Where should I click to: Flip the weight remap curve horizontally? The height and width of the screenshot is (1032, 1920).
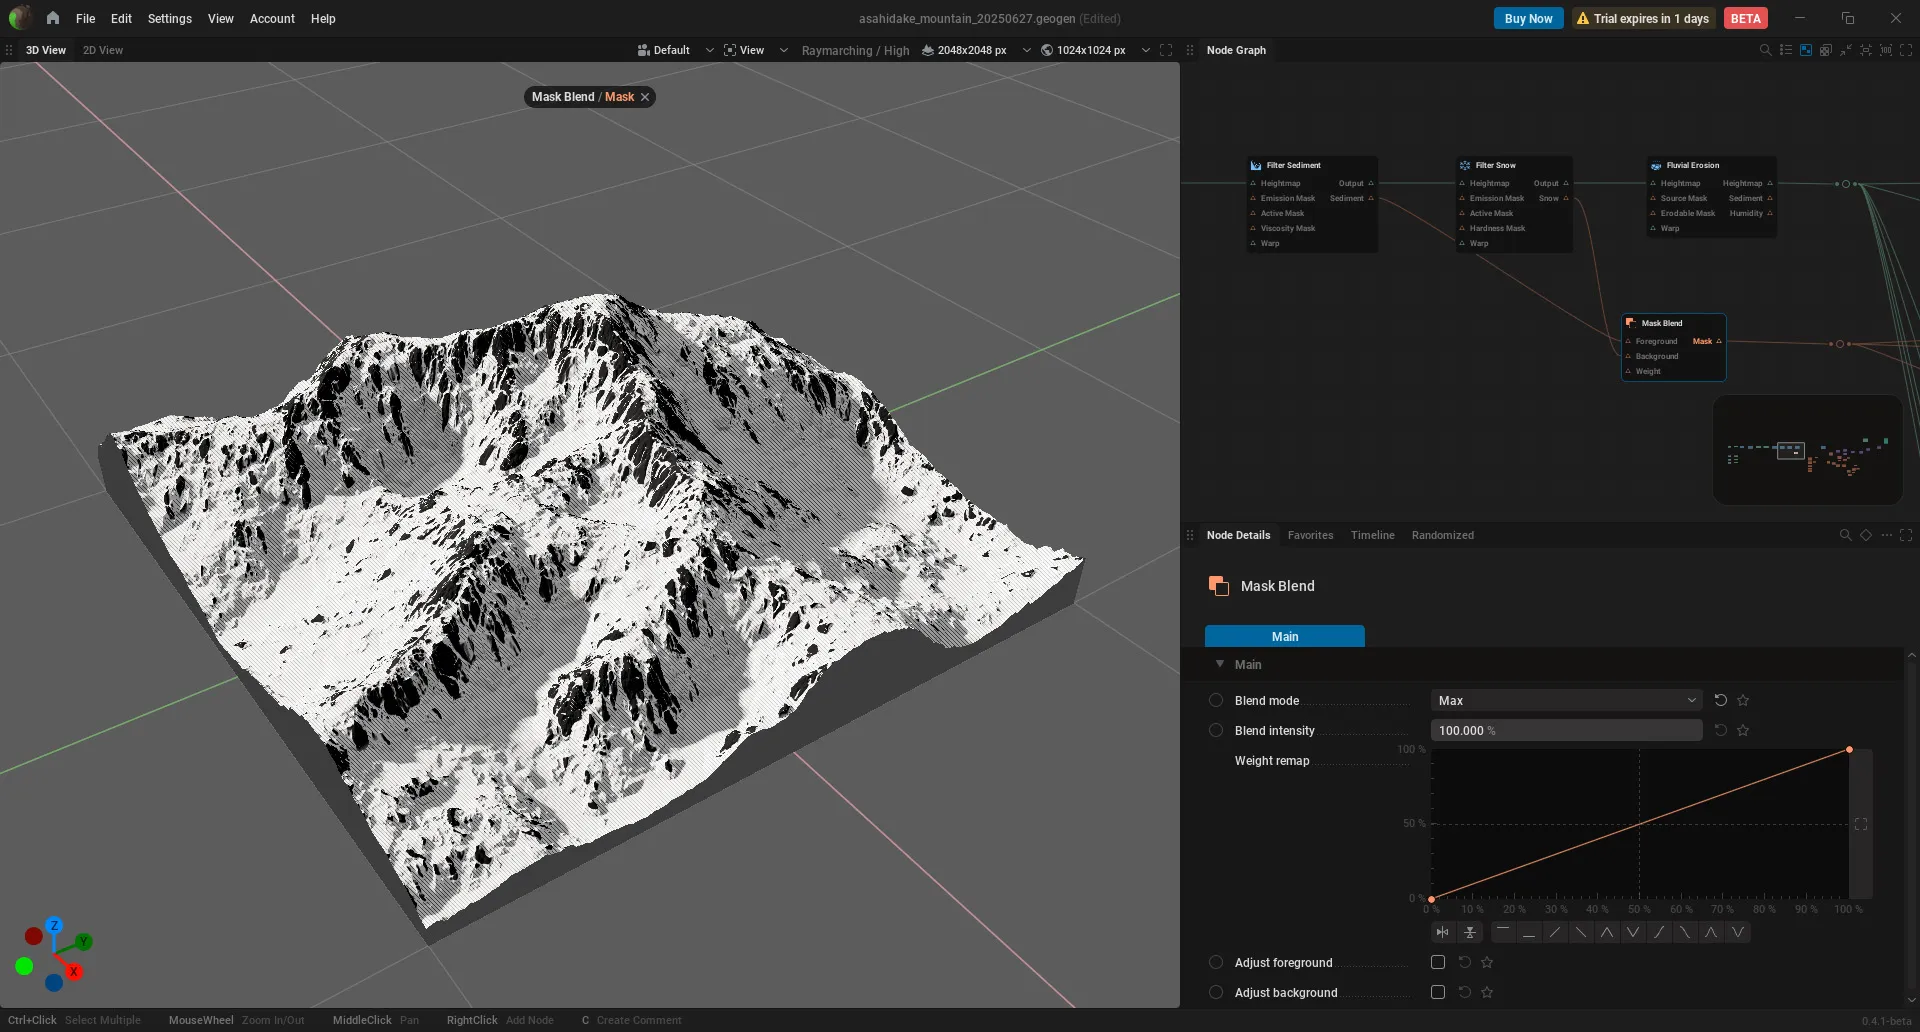click(x=1442, y=932)
